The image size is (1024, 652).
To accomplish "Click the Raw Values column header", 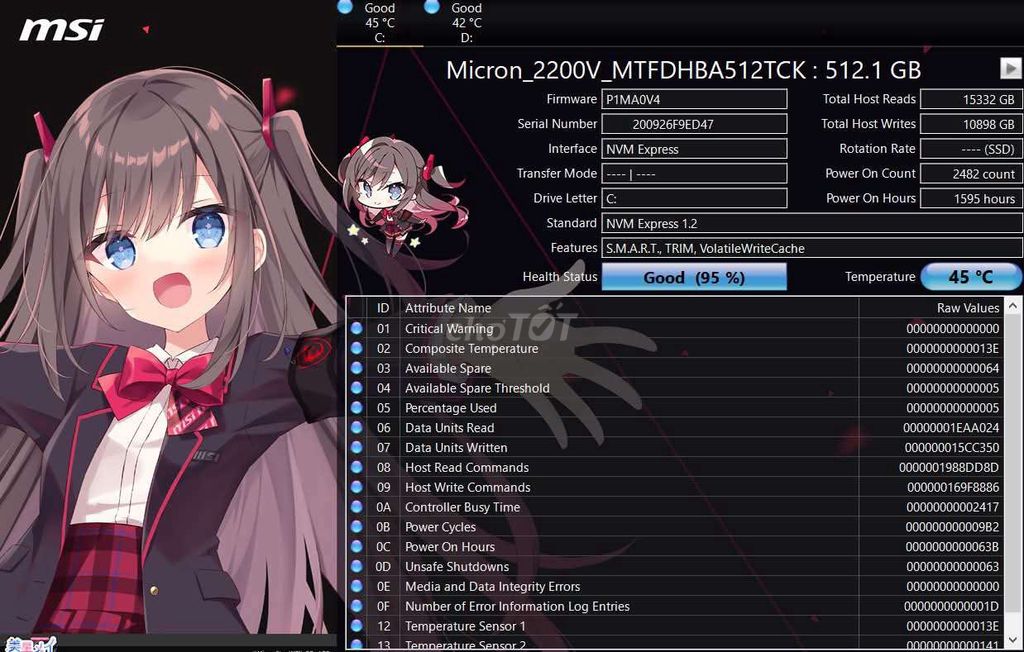I will click(x=968, y=308).
